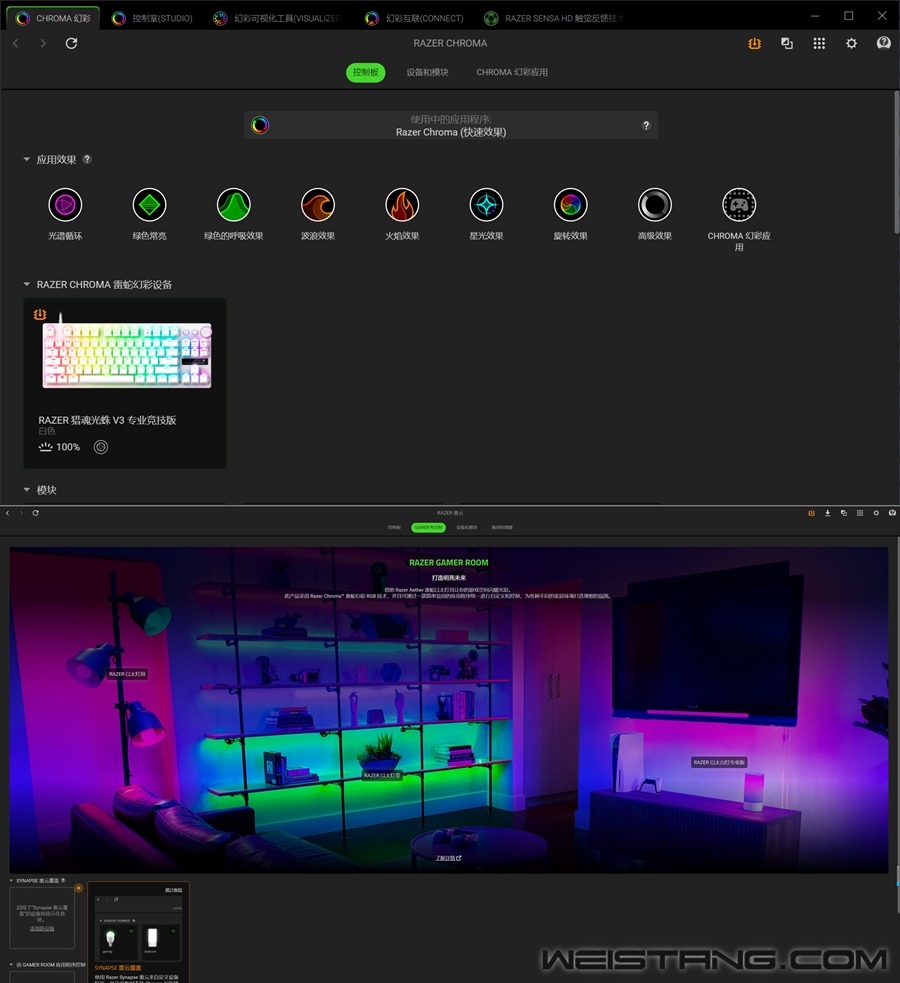Image resolution: width=900 pixels, height=983 pixels.
Task: Click the help icon beside 应用效果
Action: point(87,159)
